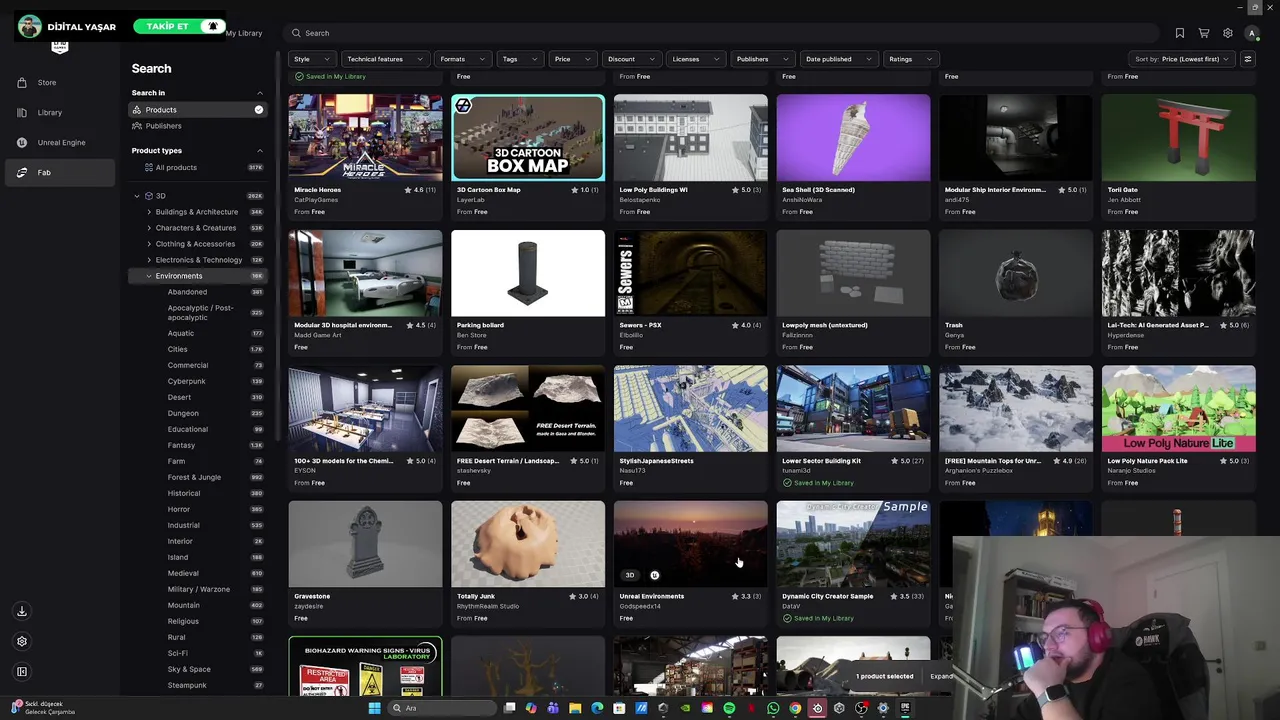Image resolution: width=1280 pixels, height=720 pixels.
Task: Open Low Poly Nature Pack Lite thumbnail
Action: click(1178, 408)
